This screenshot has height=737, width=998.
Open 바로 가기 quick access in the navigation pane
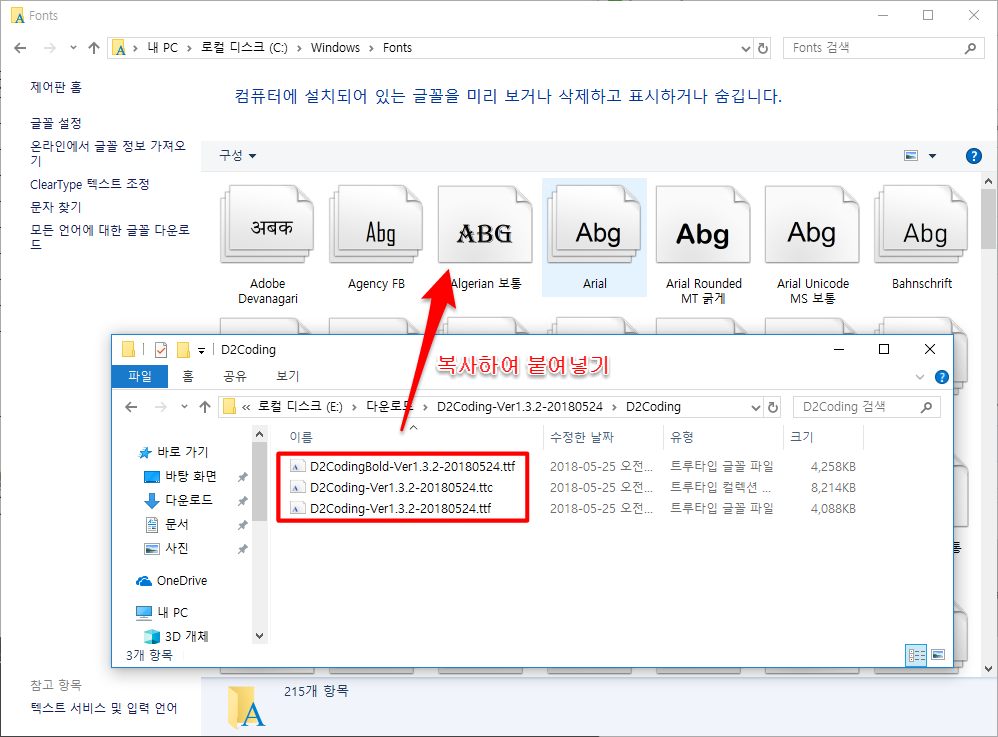click(173, 452)
